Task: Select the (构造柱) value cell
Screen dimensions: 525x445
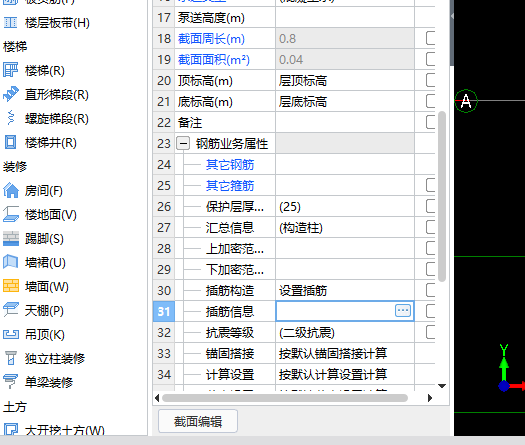Action: click(x=345, y=228)
